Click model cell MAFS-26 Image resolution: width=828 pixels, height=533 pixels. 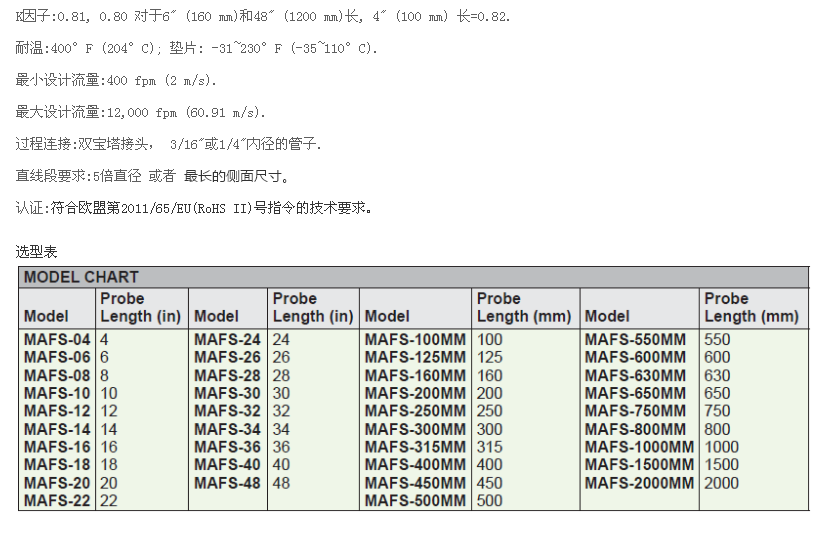[227, 358]
